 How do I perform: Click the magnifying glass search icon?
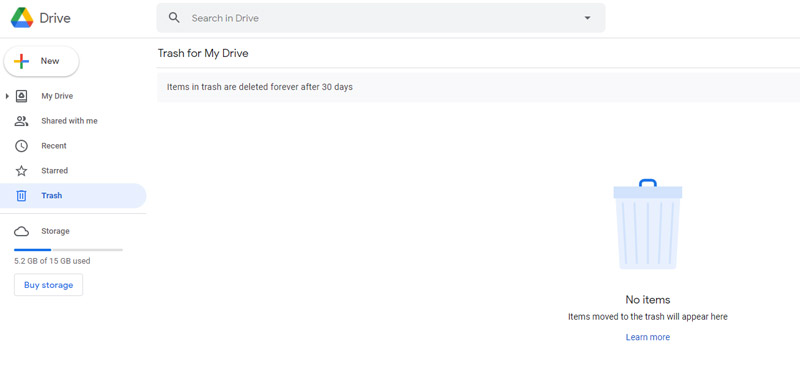pos(174,18)
